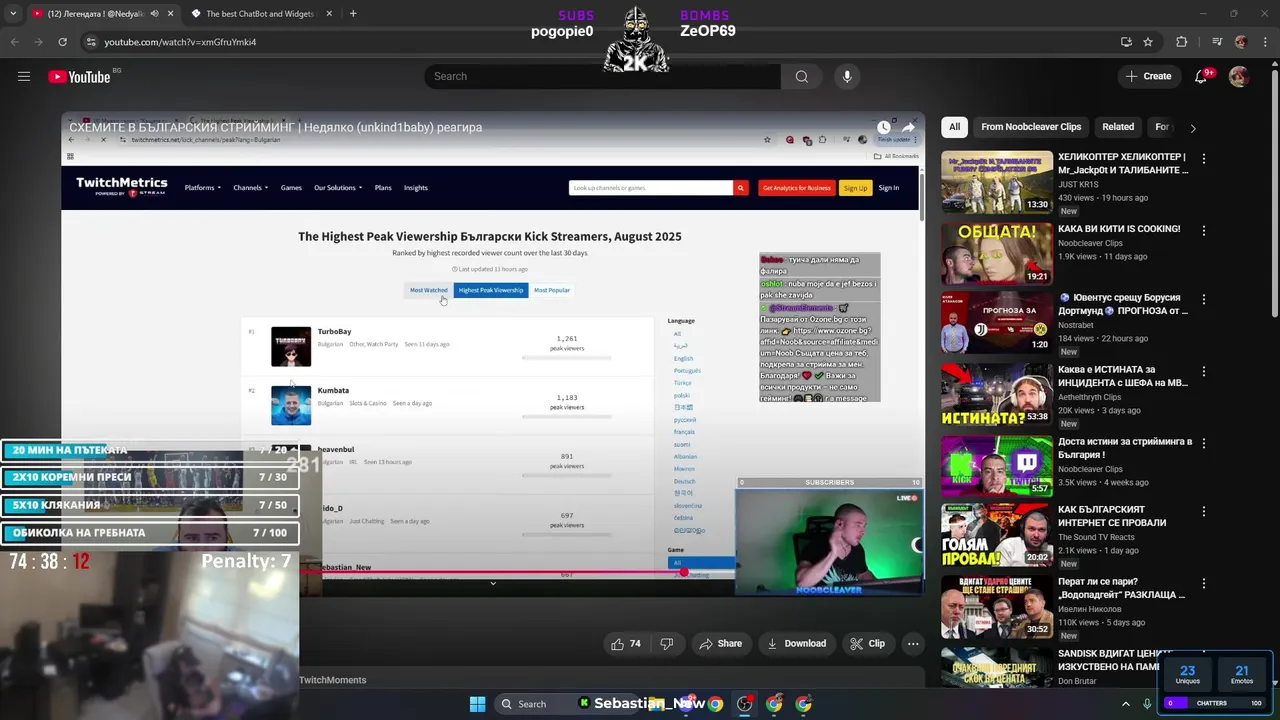The width and height of the screenshot is (1280, 720).
Task: Dislike the video with thumbs down
Action: point(666,644)
